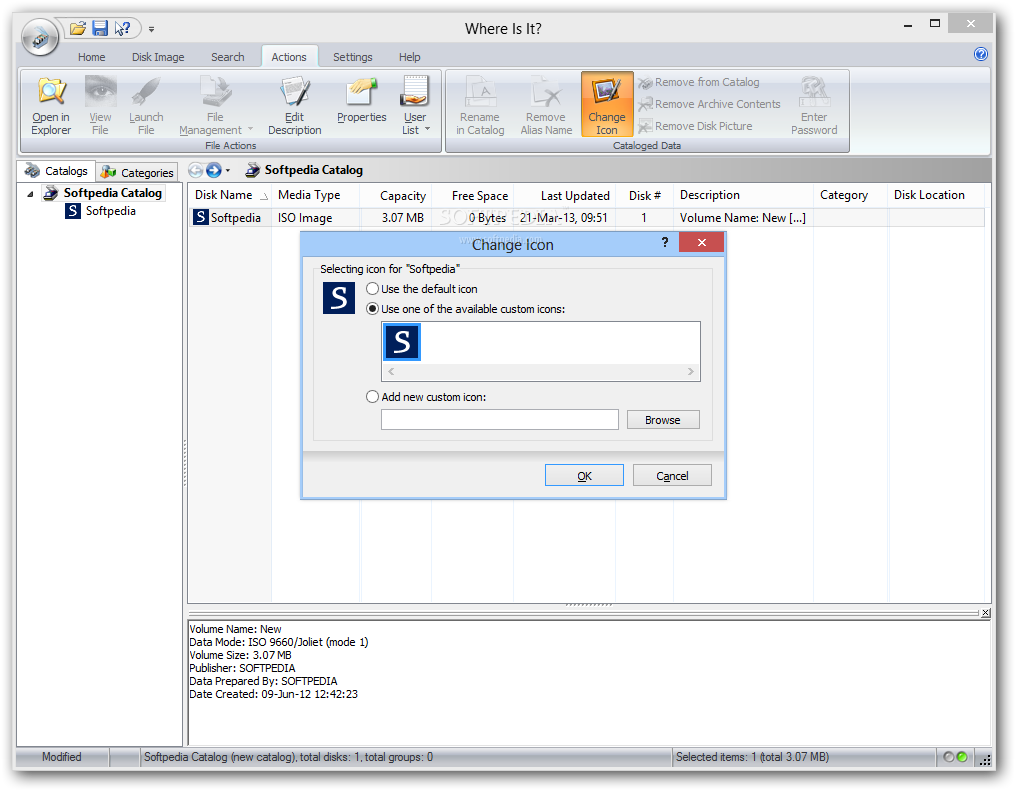Screen dimensions: 1016x791
Task: Click the dialog question mark help button
Action: tap(665, 242)
